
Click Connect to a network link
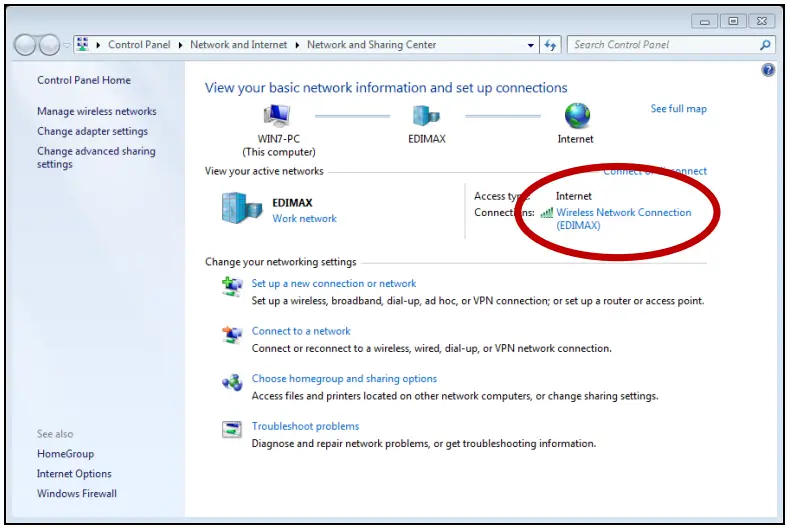point(301,331)
